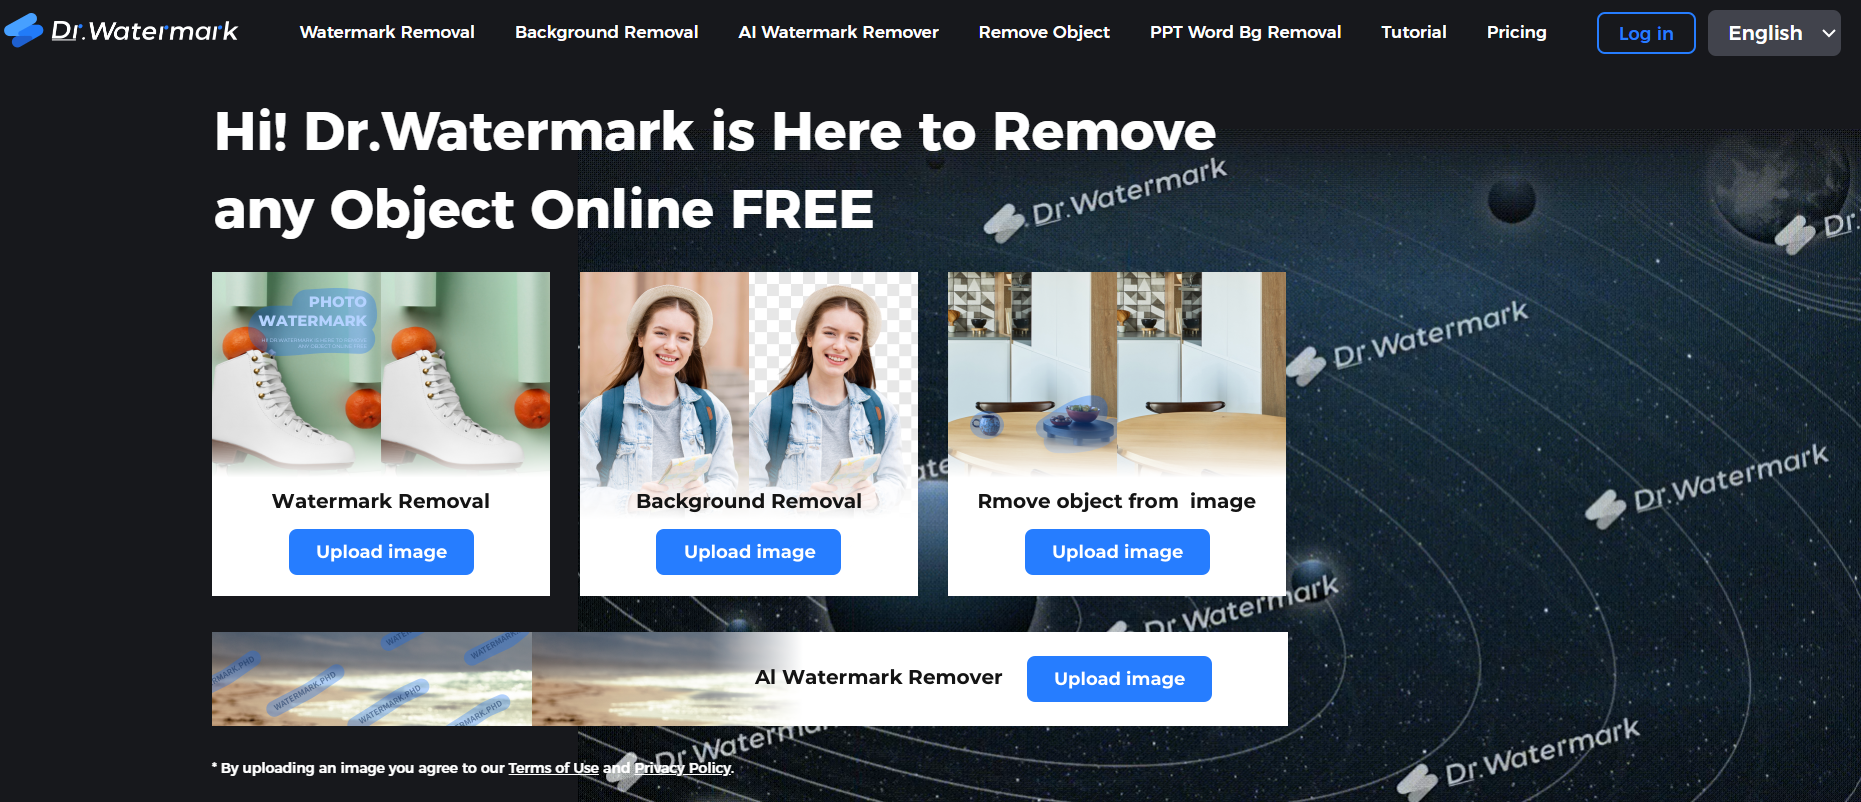1861x802 pixels.
Task: Click the girl background removal example thumbnail
Action: coord(748,378)
